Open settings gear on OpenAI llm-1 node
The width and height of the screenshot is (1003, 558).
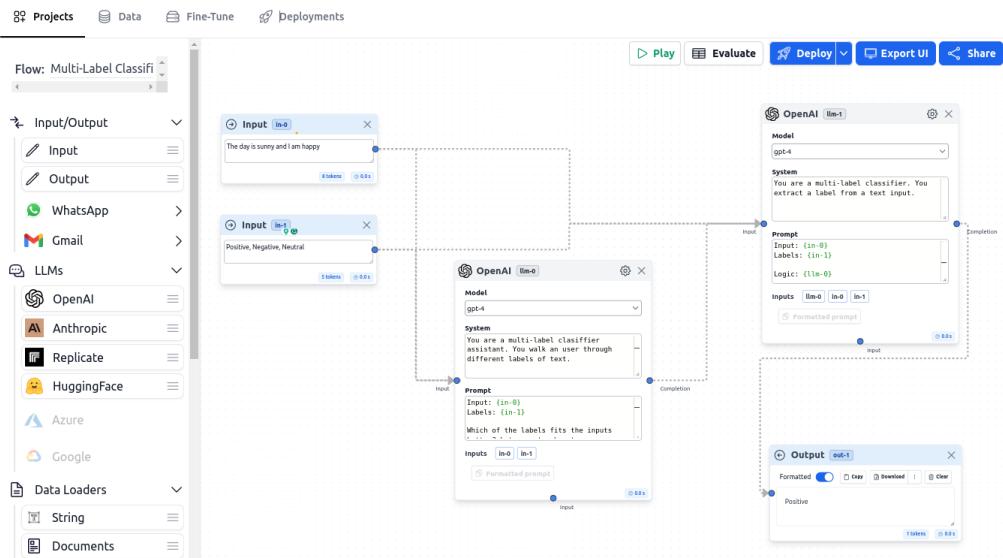tap(932, 114)
